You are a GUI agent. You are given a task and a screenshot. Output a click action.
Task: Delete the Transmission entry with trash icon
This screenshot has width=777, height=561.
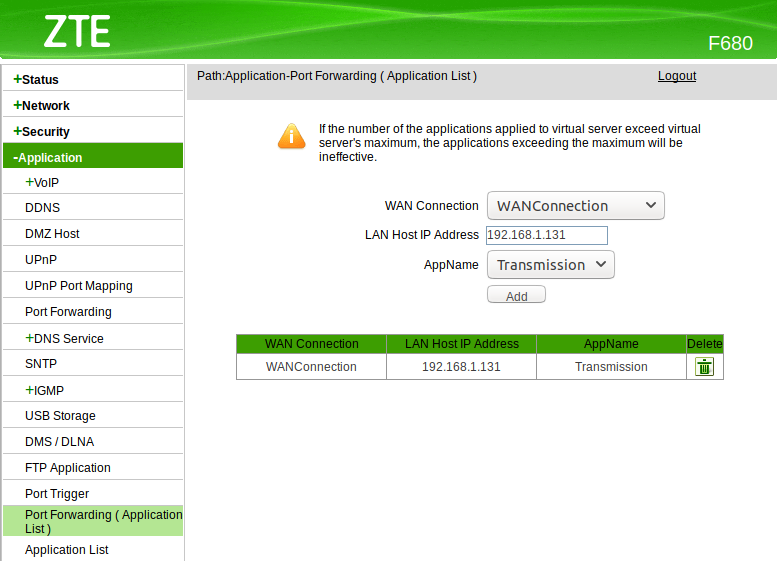[705, 367]
